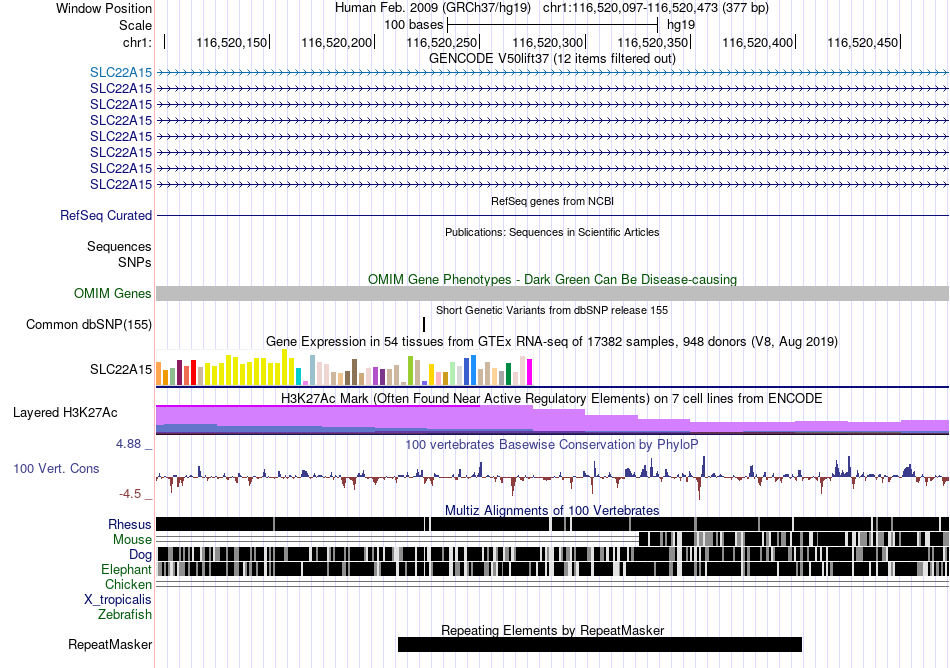Click the hg19 label beside the scale bar

click(681, 25)
